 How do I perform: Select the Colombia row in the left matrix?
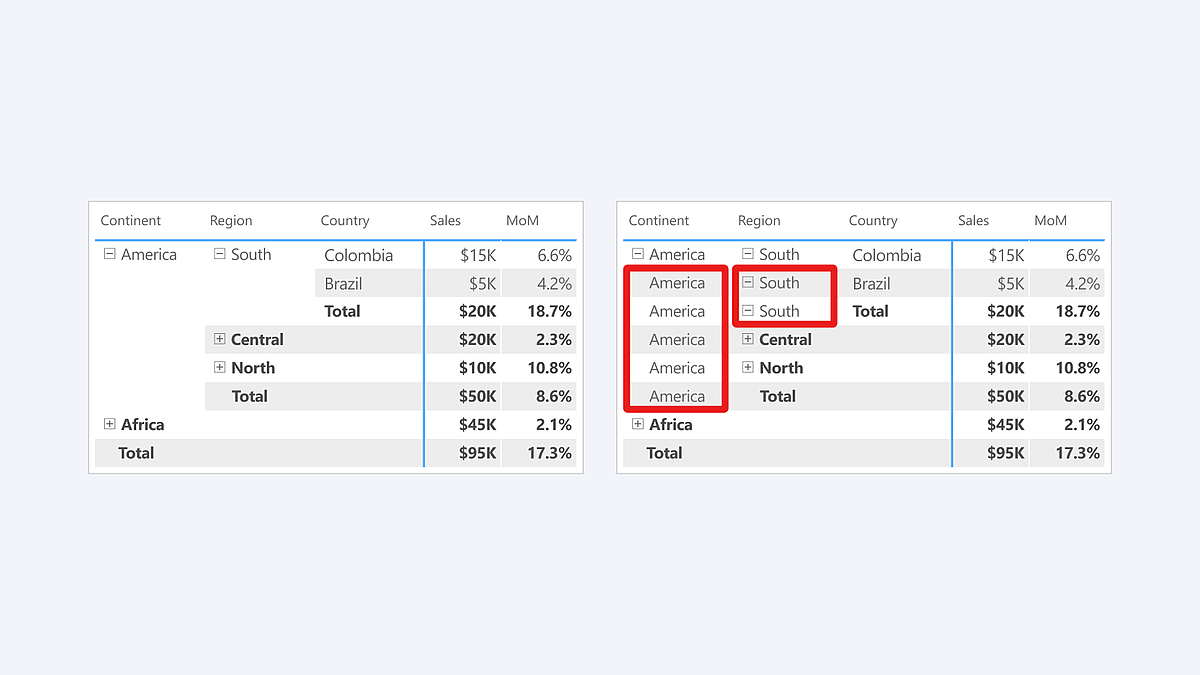click(x=358, y=255)
